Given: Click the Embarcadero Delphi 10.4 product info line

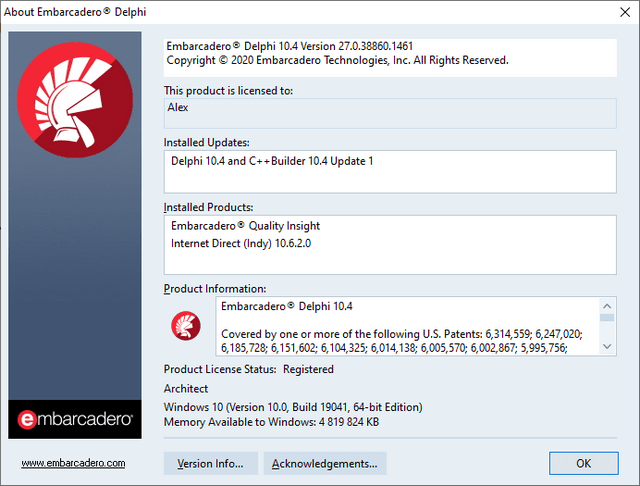Looking at the screenshot, I should point(287,306).
